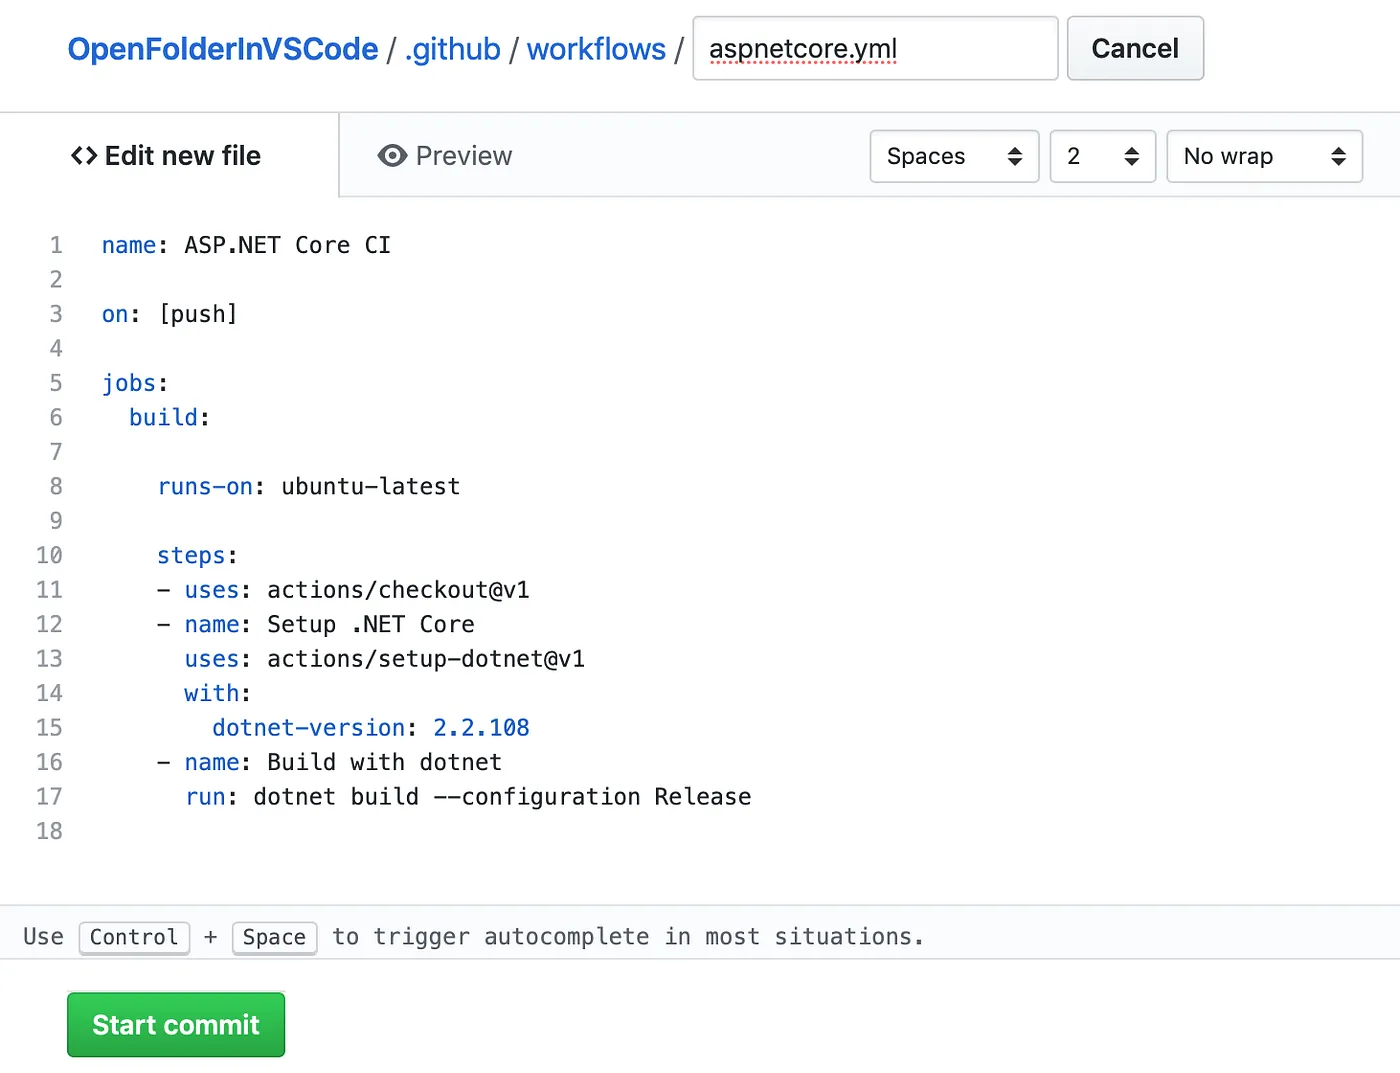Click the ASP.NET Core CI name line
Screen dimensions: 1400x1073
pyautogui.click(x=245, y=245)
